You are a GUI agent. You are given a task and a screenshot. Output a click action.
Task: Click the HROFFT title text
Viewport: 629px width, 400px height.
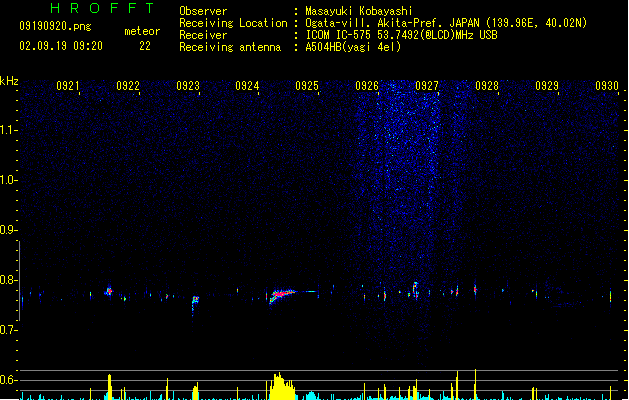pyautogui.click(x=102, y=8)
